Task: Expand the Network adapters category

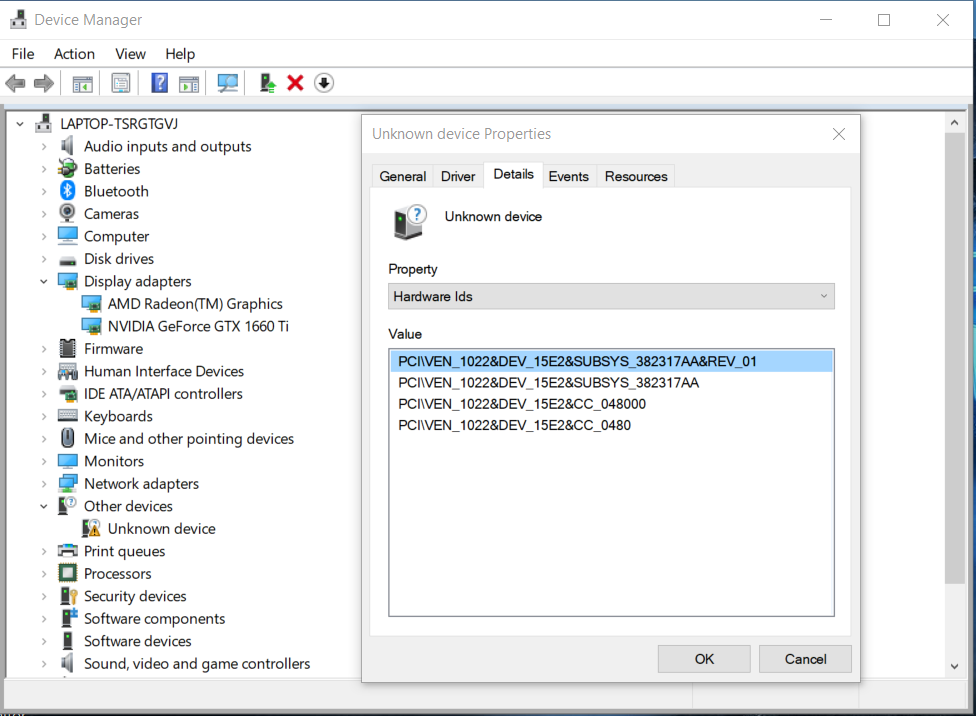Action: 44,484
